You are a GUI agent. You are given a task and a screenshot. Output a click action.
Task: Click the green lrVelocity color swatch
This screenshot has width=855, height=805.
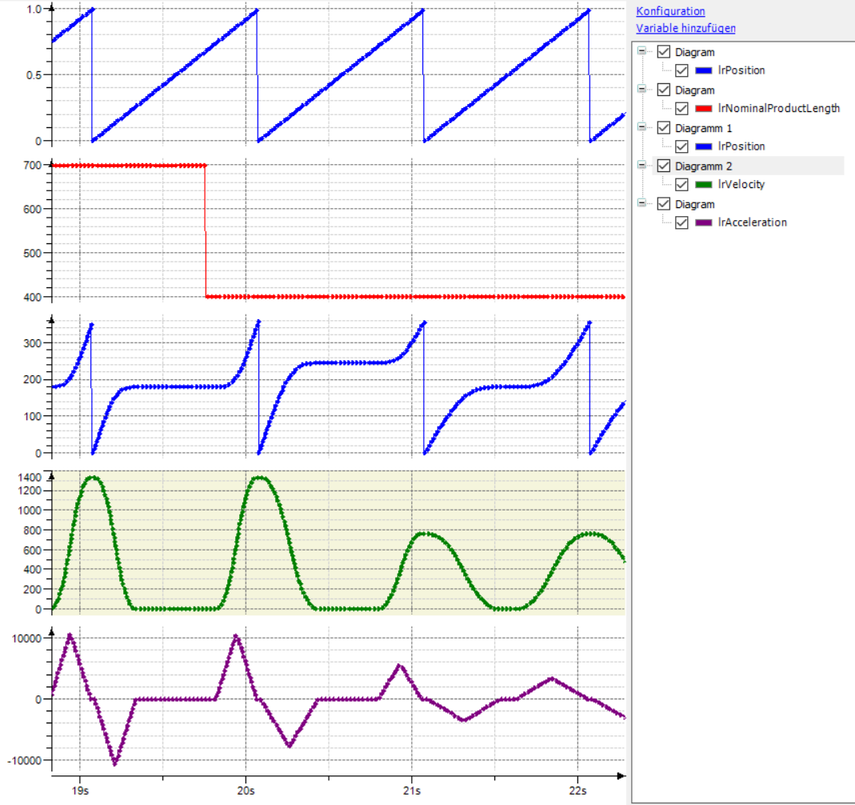tap(704, 185)
